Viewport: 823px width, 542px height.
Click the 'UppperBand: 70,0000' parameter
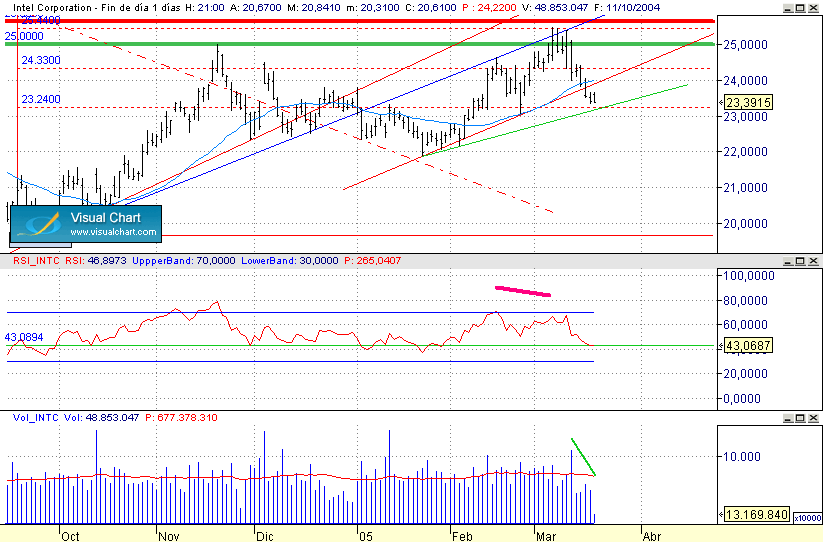coord(184,261)
